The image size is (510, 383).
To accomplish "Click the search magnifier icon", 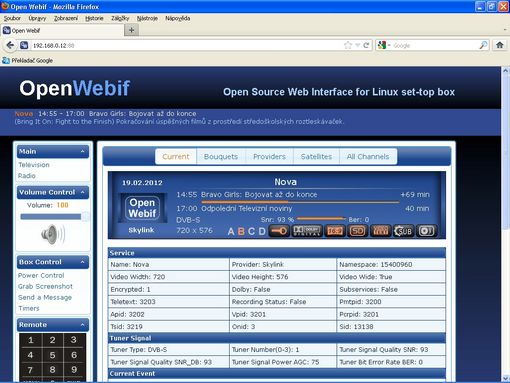I will pos(483,45).
